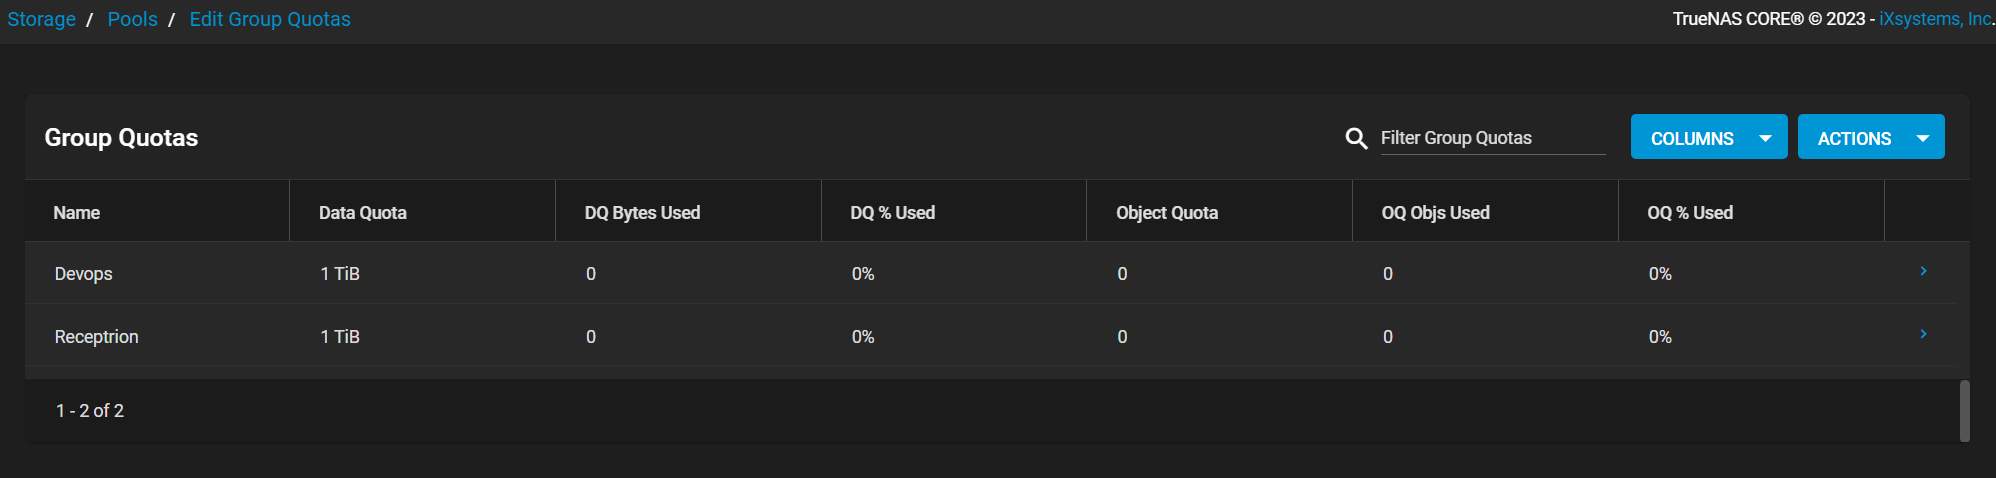
Task: Open the COLUMNS dropdown
Action: click(x=1708, y=137)
